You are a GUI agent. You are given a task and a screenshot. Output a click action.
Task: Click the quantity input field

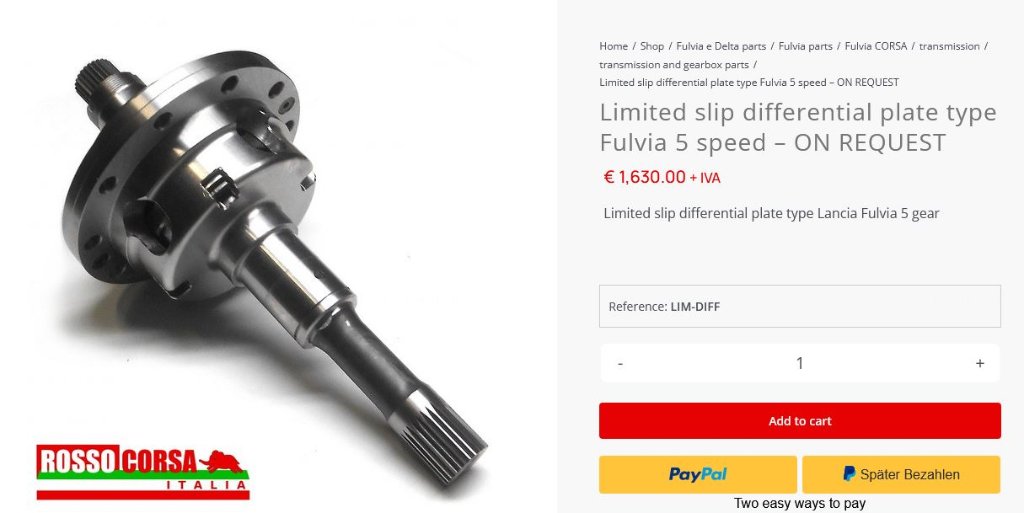[799, 364]
